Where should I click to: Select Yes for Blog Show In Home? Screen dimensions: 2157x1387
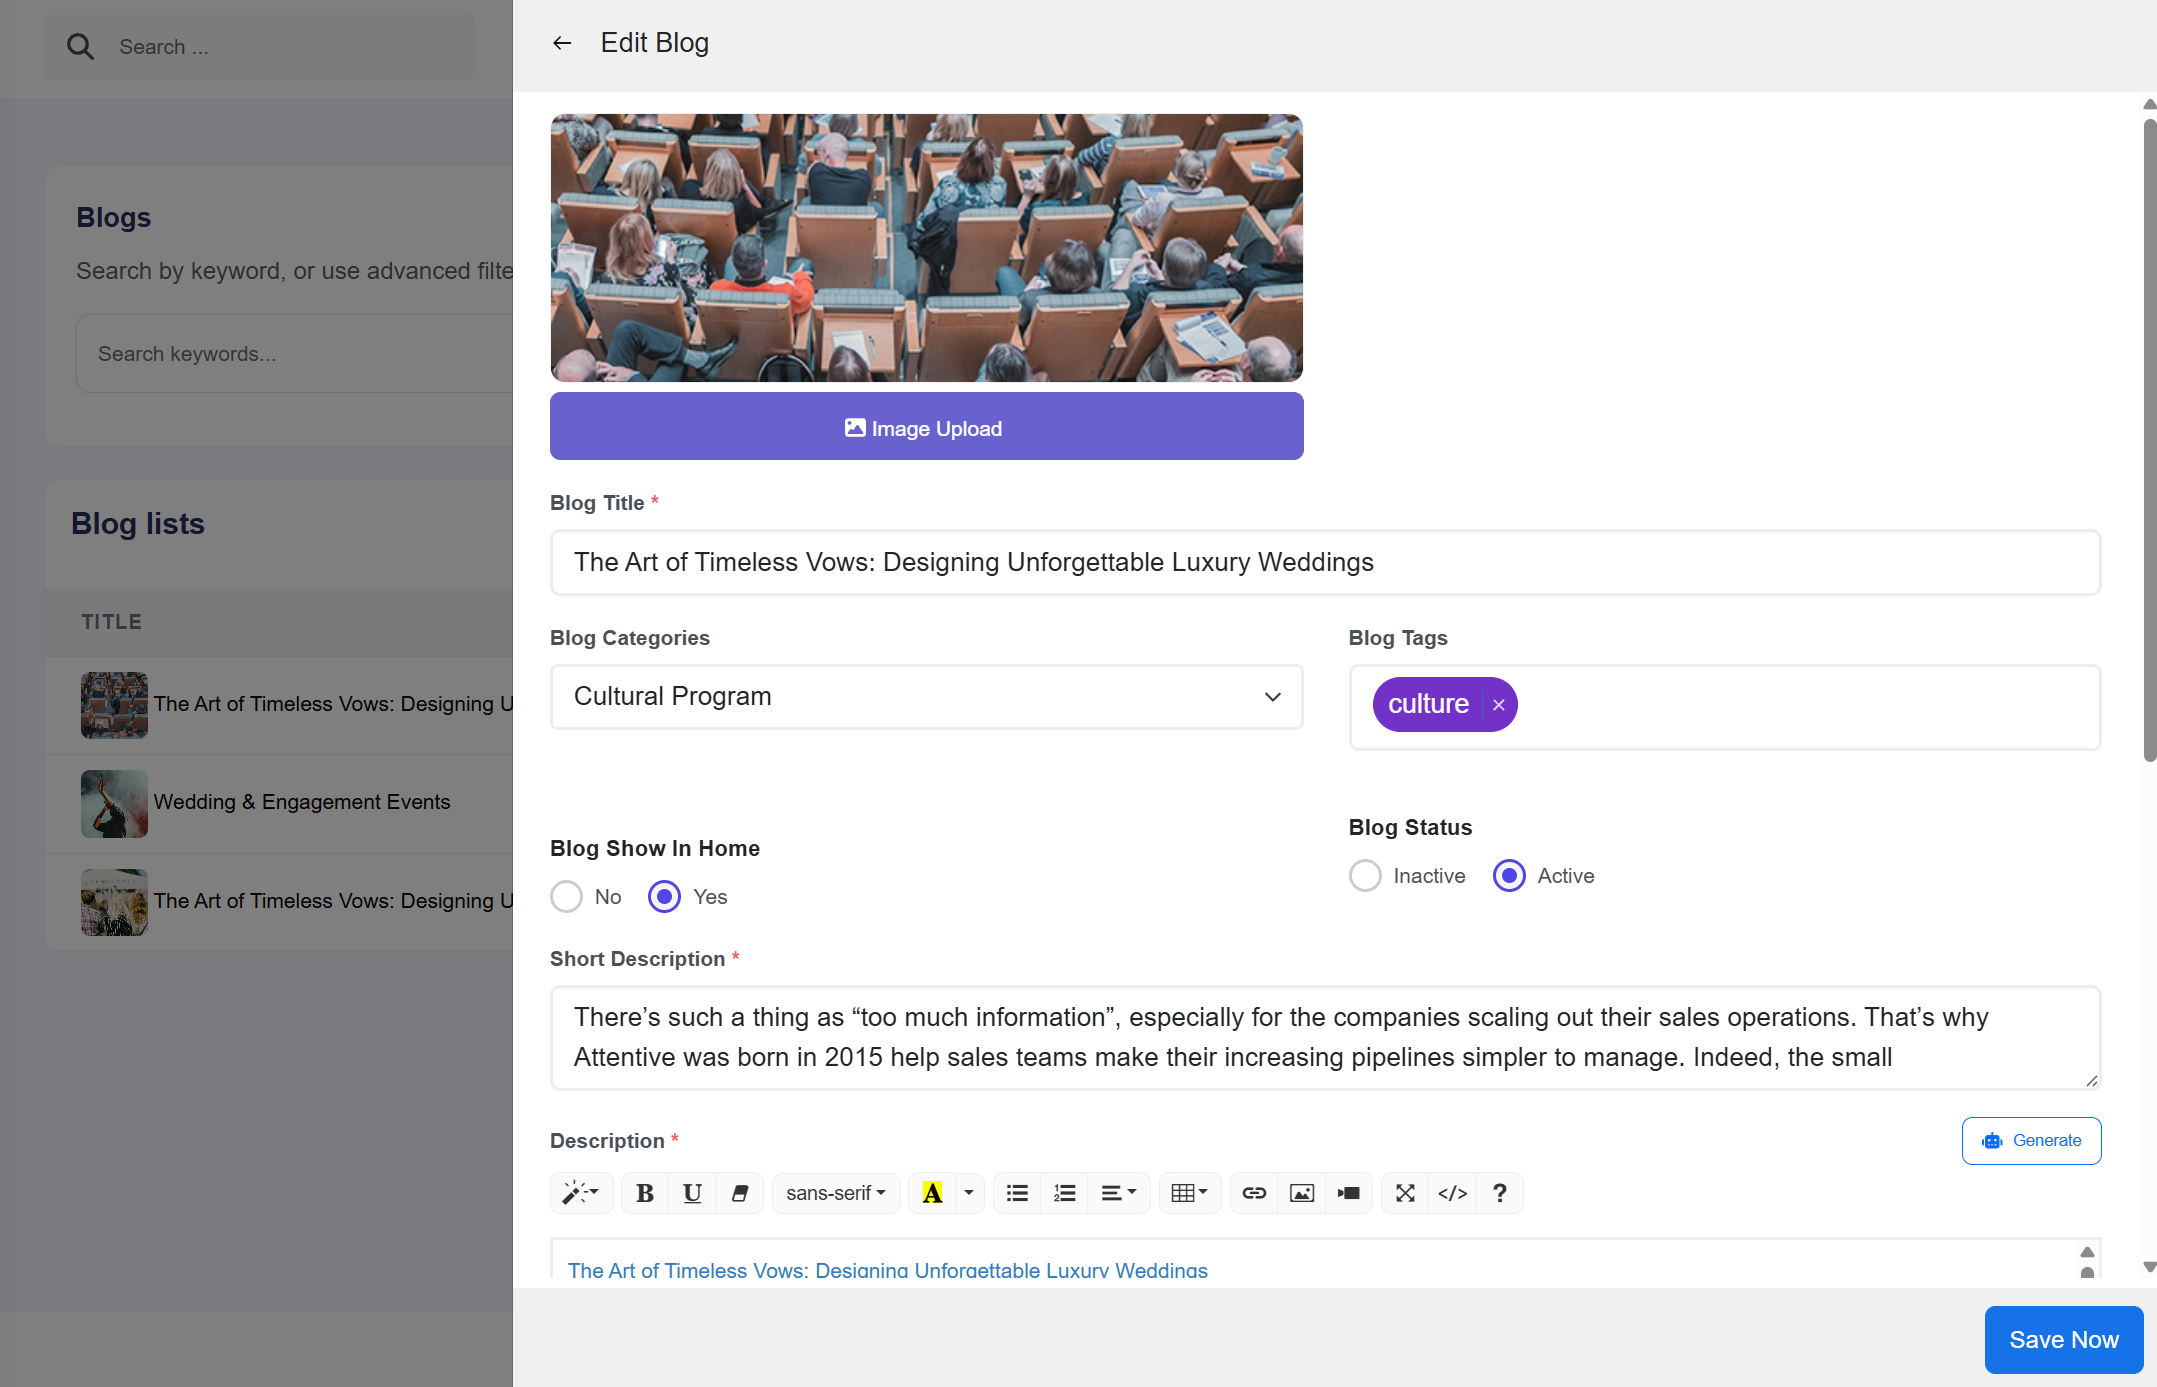[x=664, y=897]
